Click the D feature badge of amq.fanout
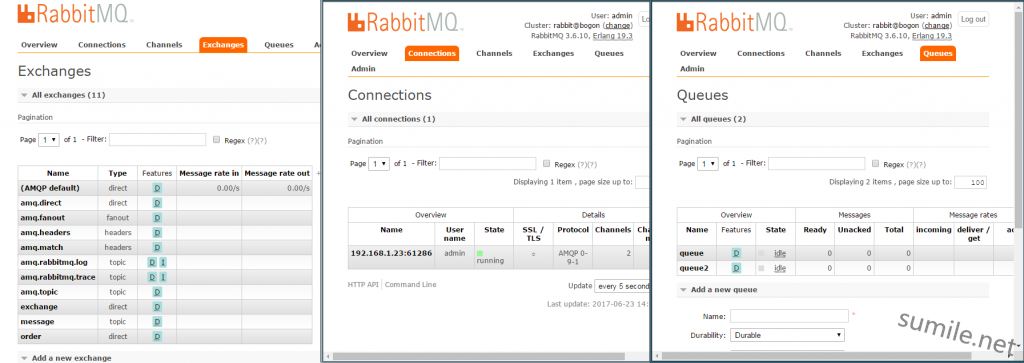This screenshot has height=363, width=1024. point(157,218)
